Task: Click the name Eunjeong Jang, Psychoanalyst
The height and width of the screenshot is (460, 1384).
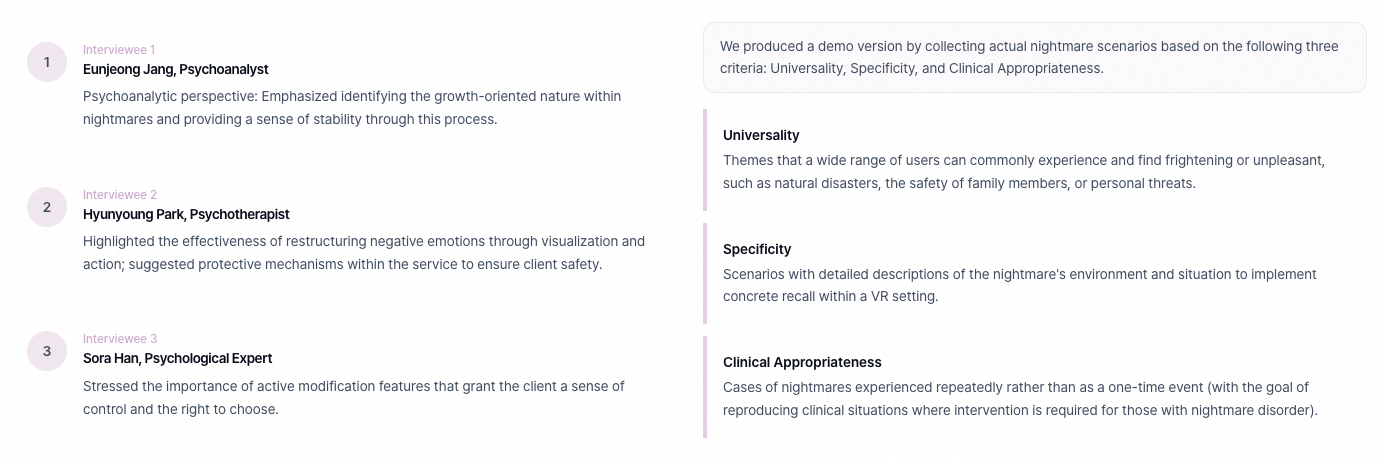Action: click(176, 70)
